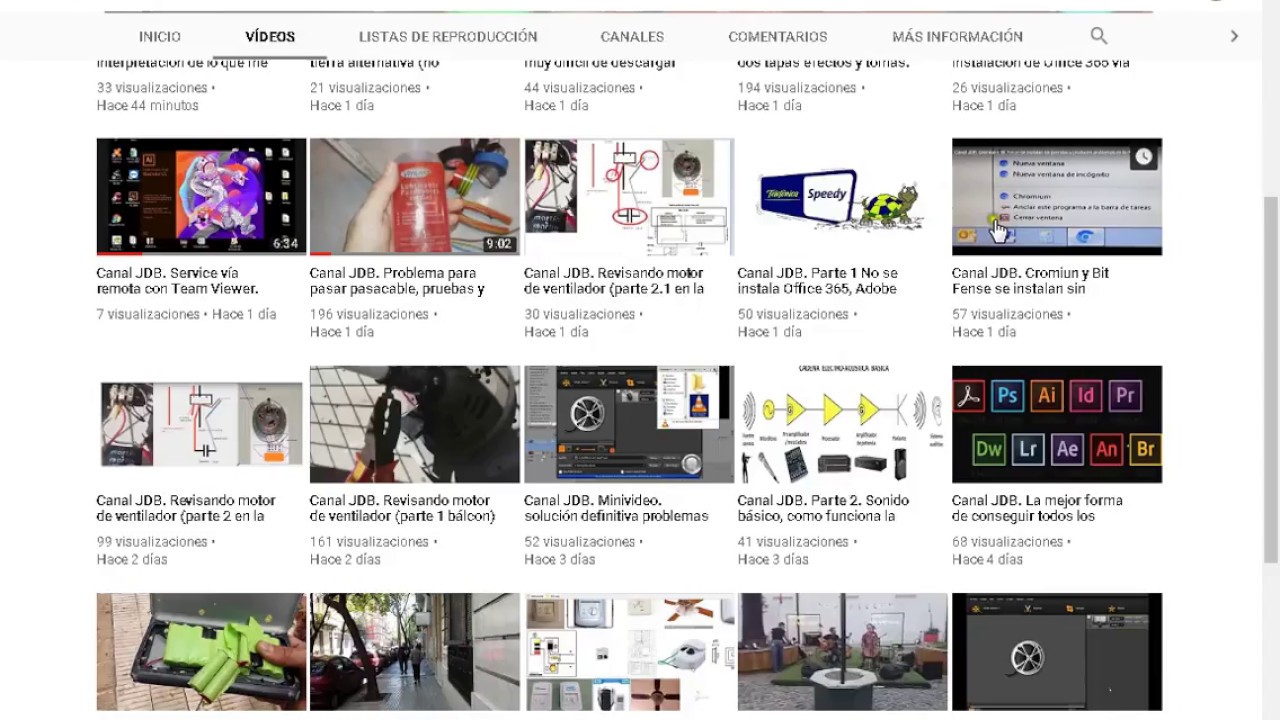The width and height of the screenshot is (1280, 720).
Task: Open title 'Cromiun y Bit Fense se instalan sin'
Action: (x=1030, y=281)
